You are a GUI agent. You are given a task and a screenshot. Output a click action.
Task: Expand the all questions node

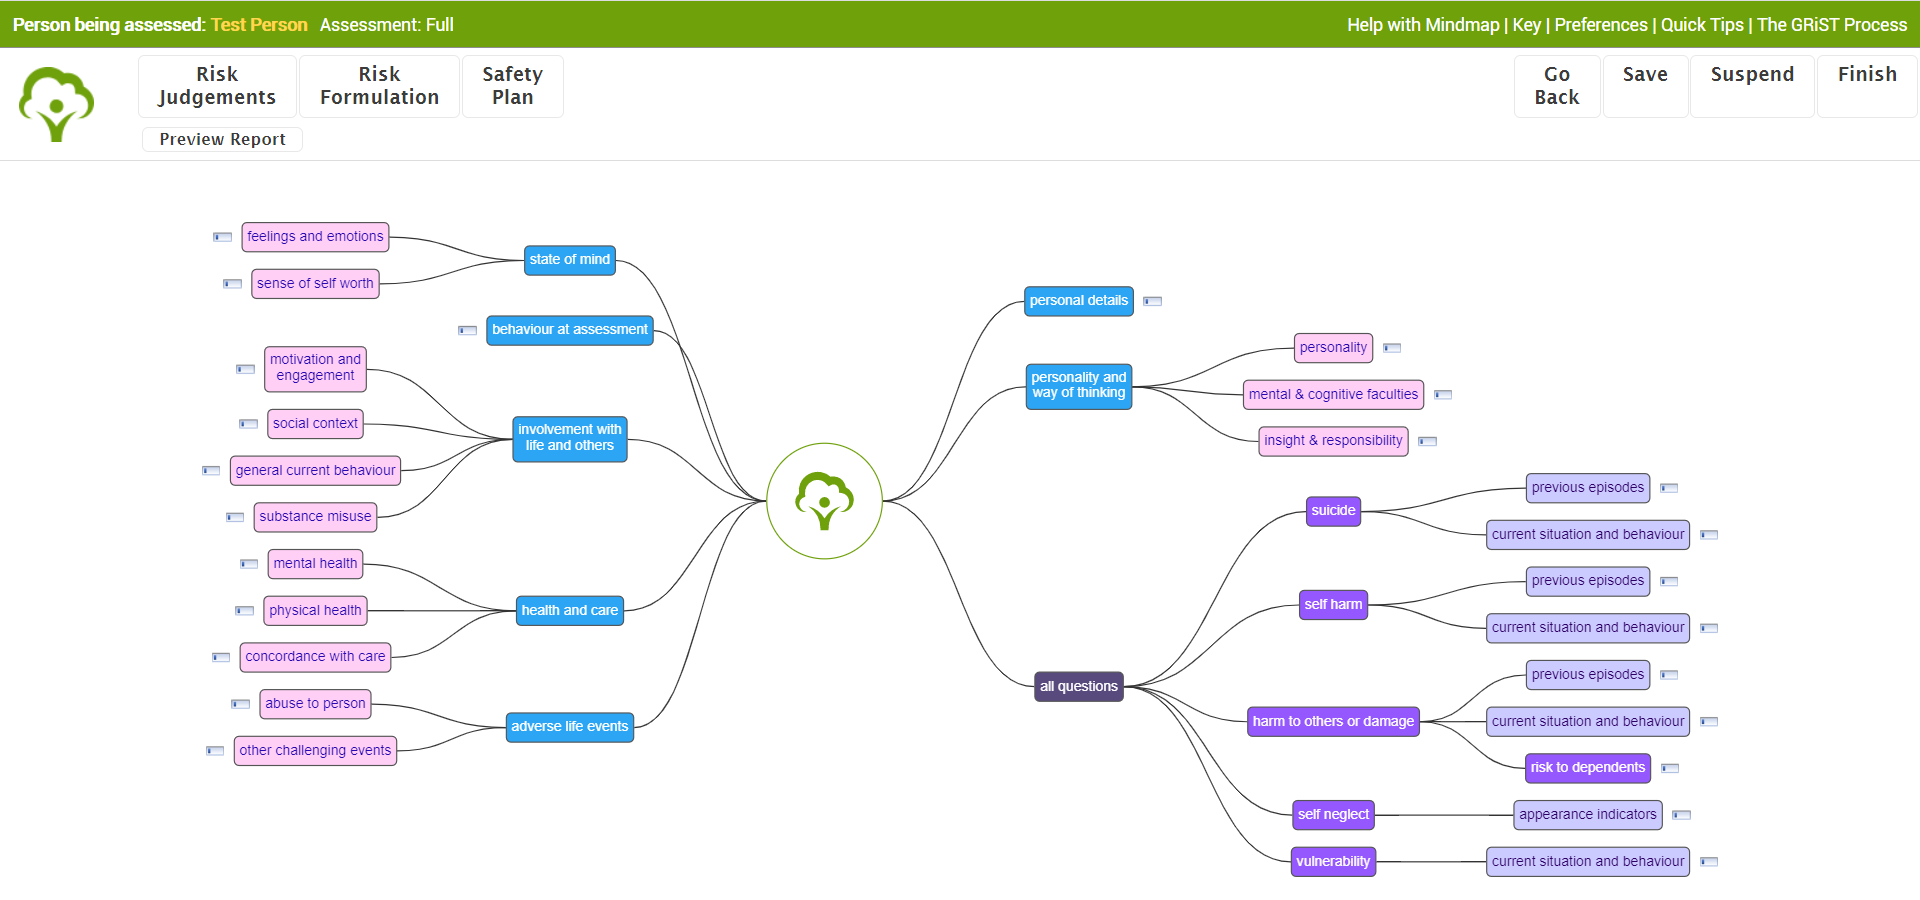[1078, 686]
